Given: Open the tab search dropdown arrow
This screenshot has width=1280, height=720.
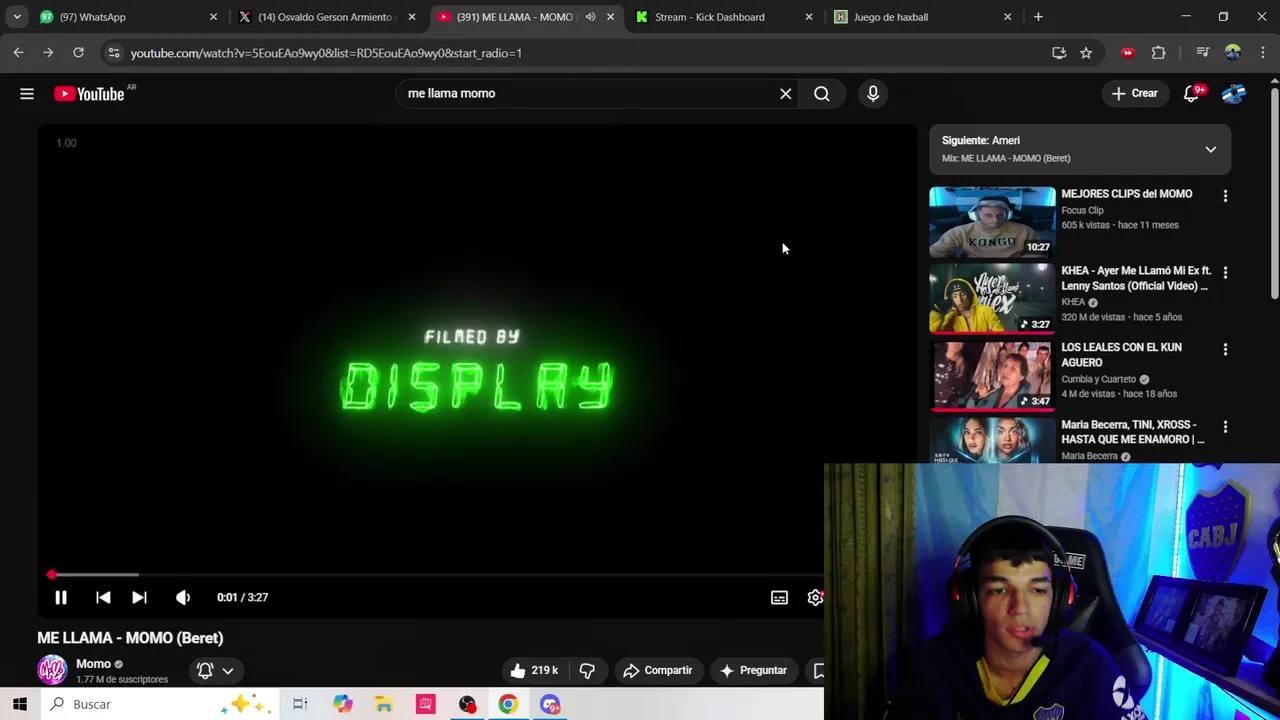Looking at the screenshot, I should pos(17,17).
